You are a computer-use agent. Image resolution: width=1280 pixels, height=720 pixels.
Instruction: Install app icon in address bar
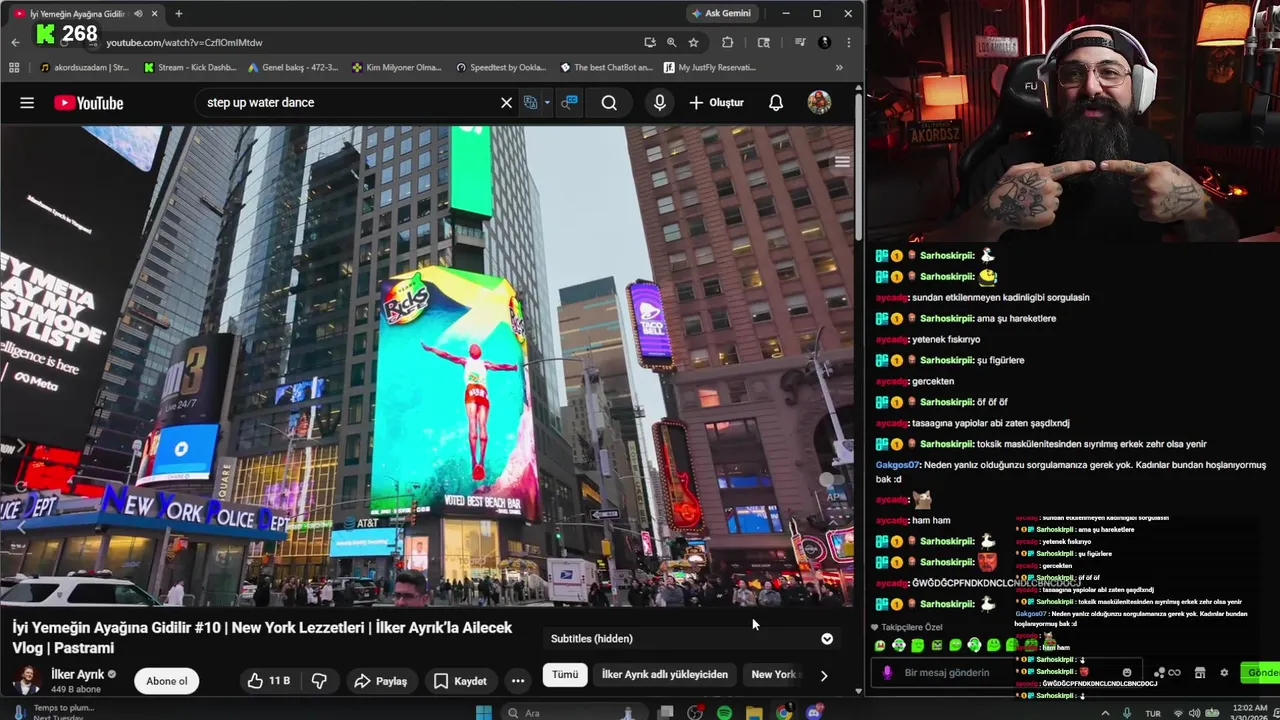650,42
